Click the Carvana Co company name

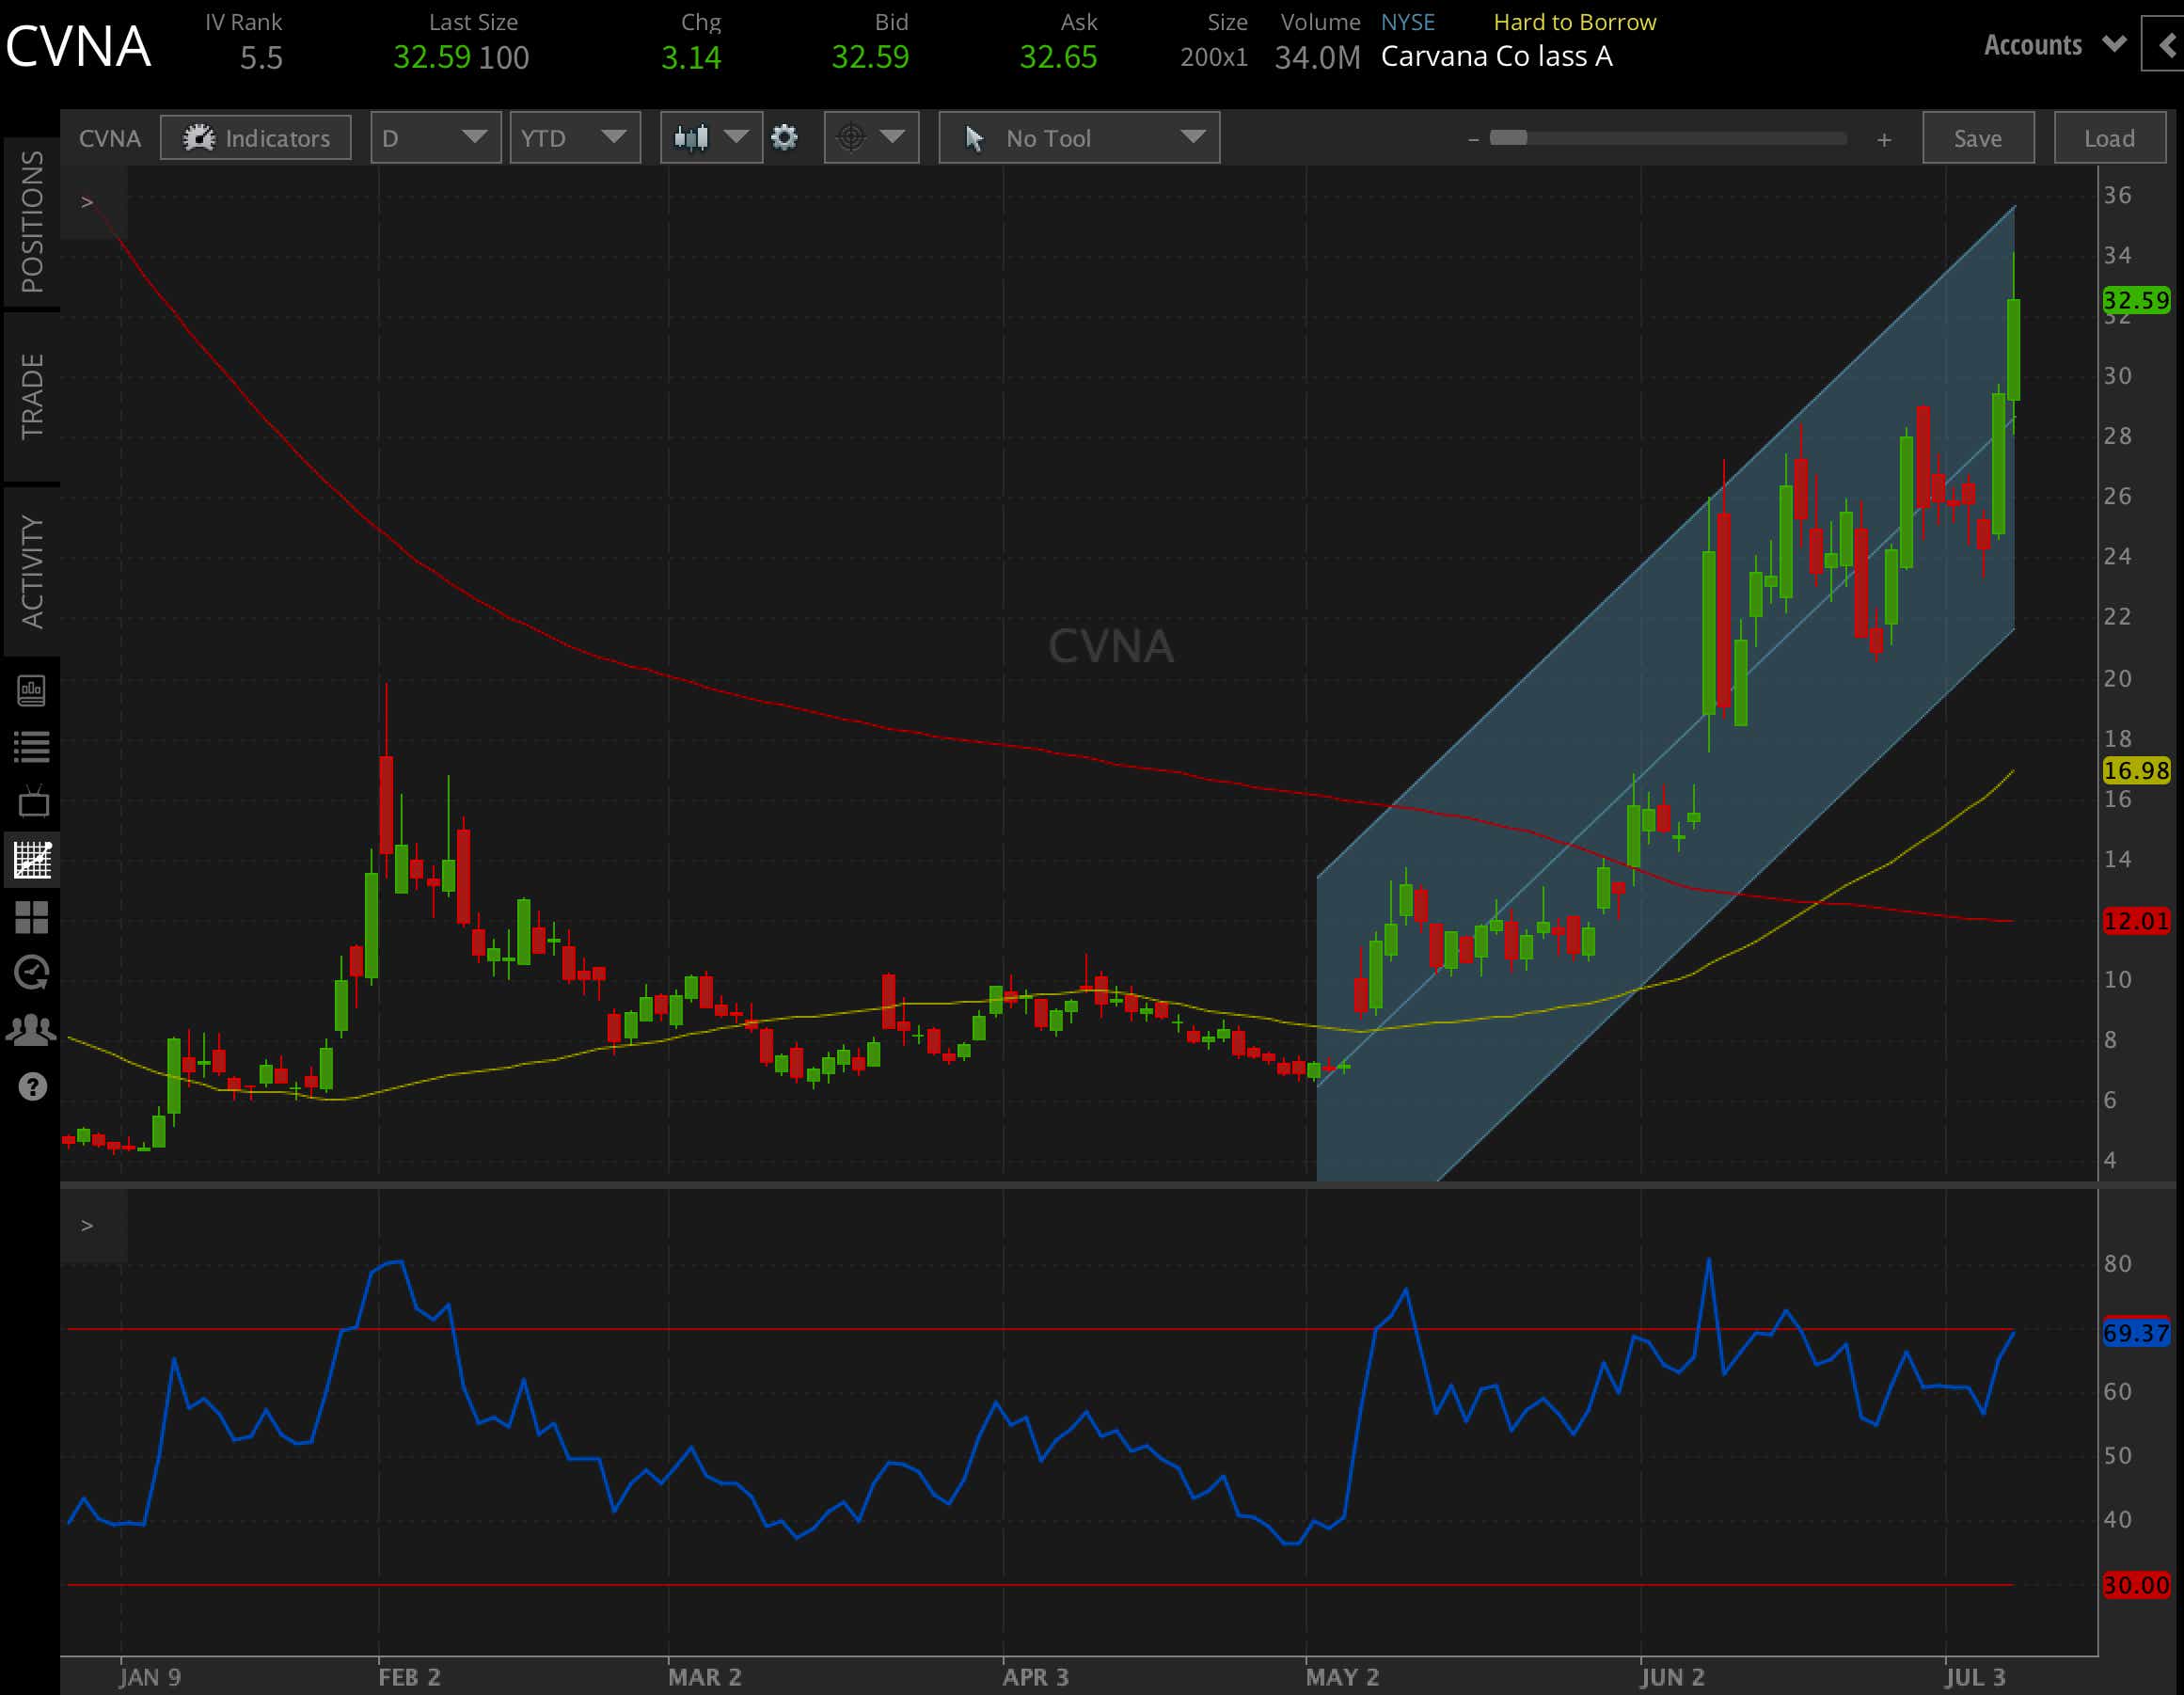tap(1497, 57)
